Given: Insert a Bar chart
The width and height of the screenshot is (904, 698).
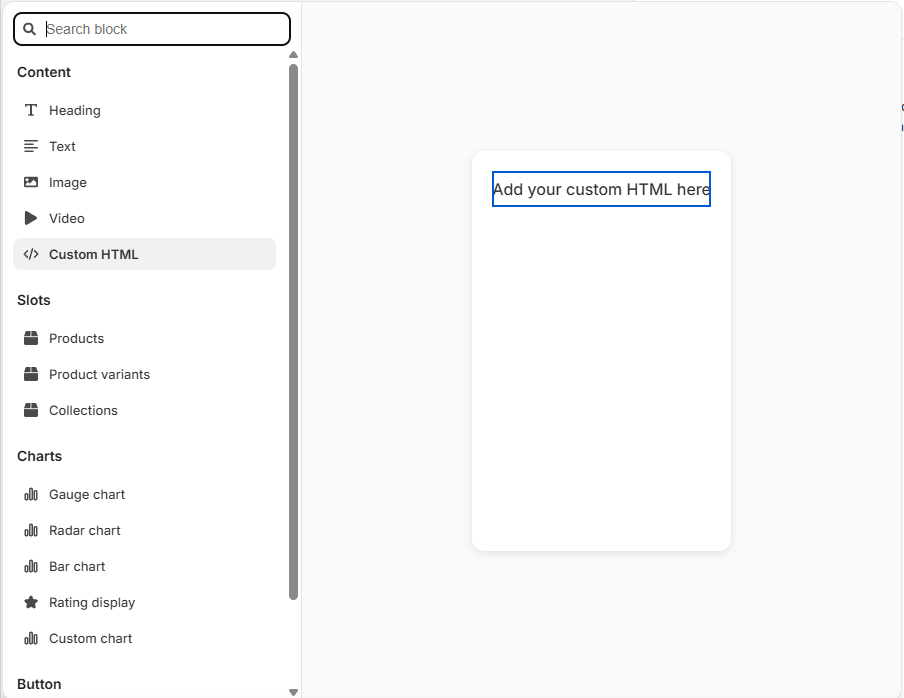Looking at the screenshot, I should click(x=77, y=566).
